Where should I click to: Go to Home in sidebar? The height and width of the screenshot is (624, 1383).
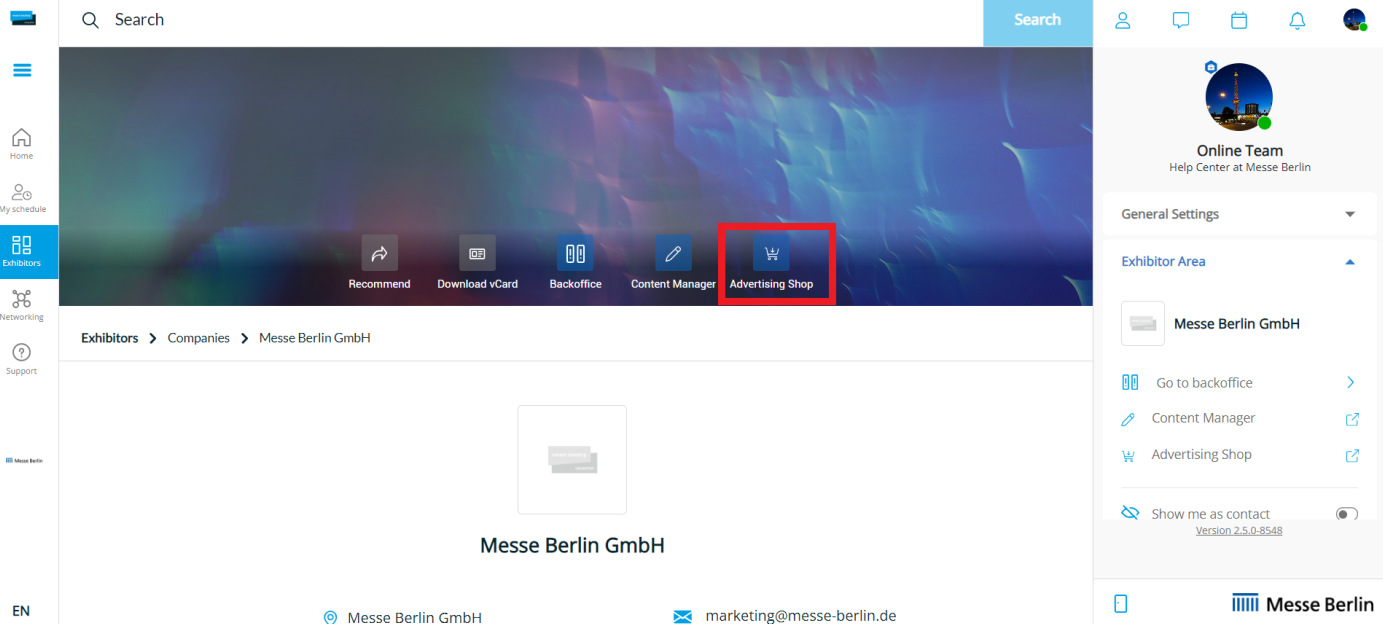(x=22, y=144)
